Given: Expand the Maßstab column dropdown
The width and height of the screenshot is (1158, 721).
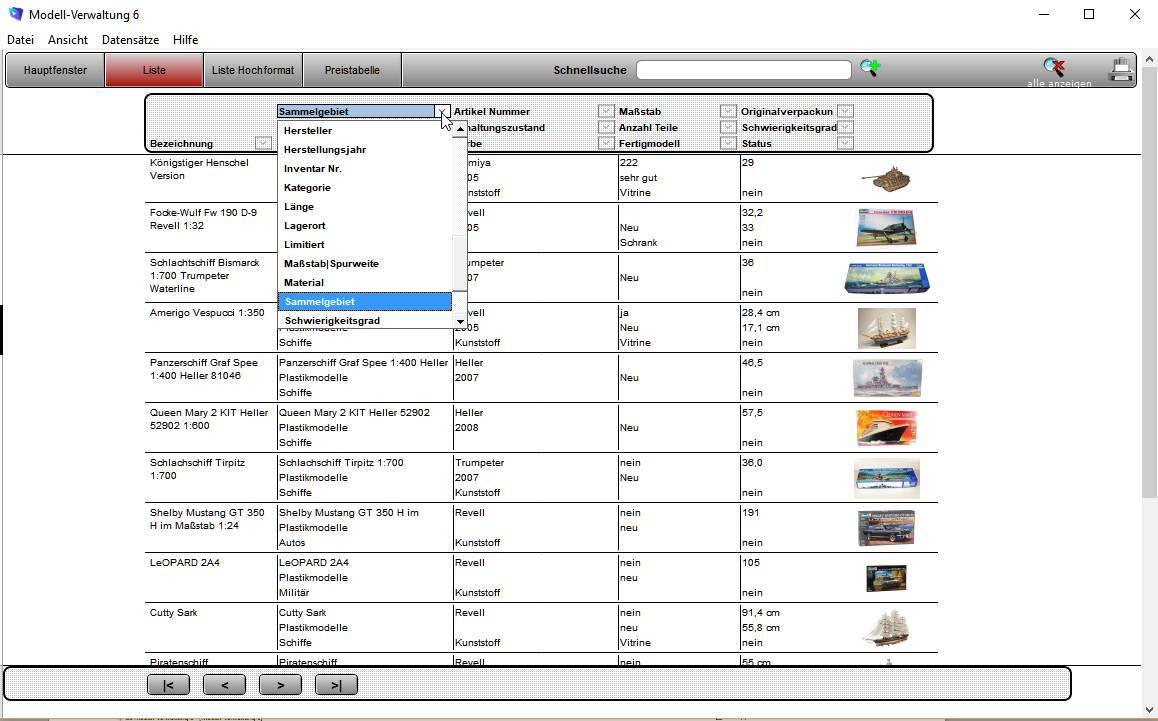Looking at the screenshot, I should coord(728,111).
